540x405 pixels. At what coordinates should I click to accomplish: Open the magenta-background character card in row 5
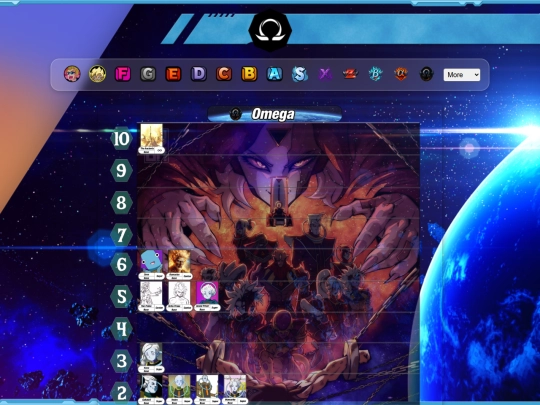(x=207, y=296)
